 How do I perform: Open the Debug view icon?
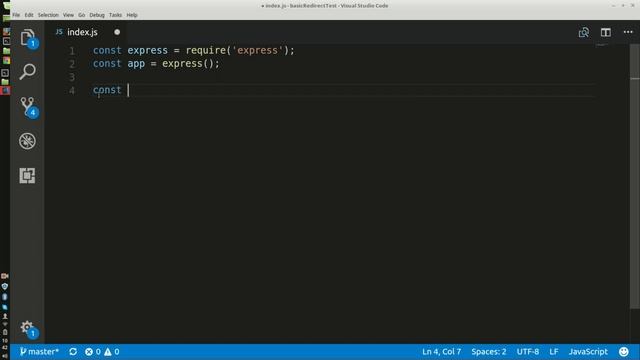click(x=27, y=141)
